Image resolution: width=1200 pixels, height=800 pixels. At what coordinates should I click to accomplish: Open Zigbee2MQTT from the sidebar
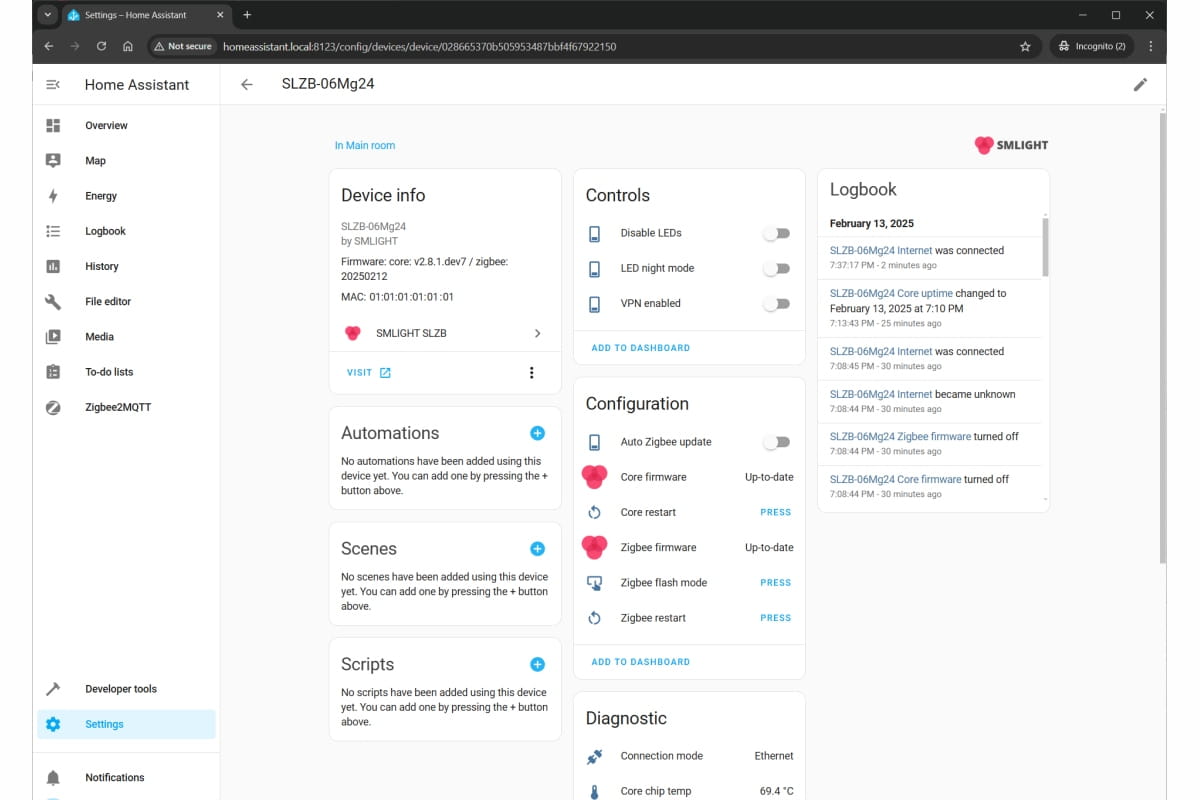click(x=117, y=407)
